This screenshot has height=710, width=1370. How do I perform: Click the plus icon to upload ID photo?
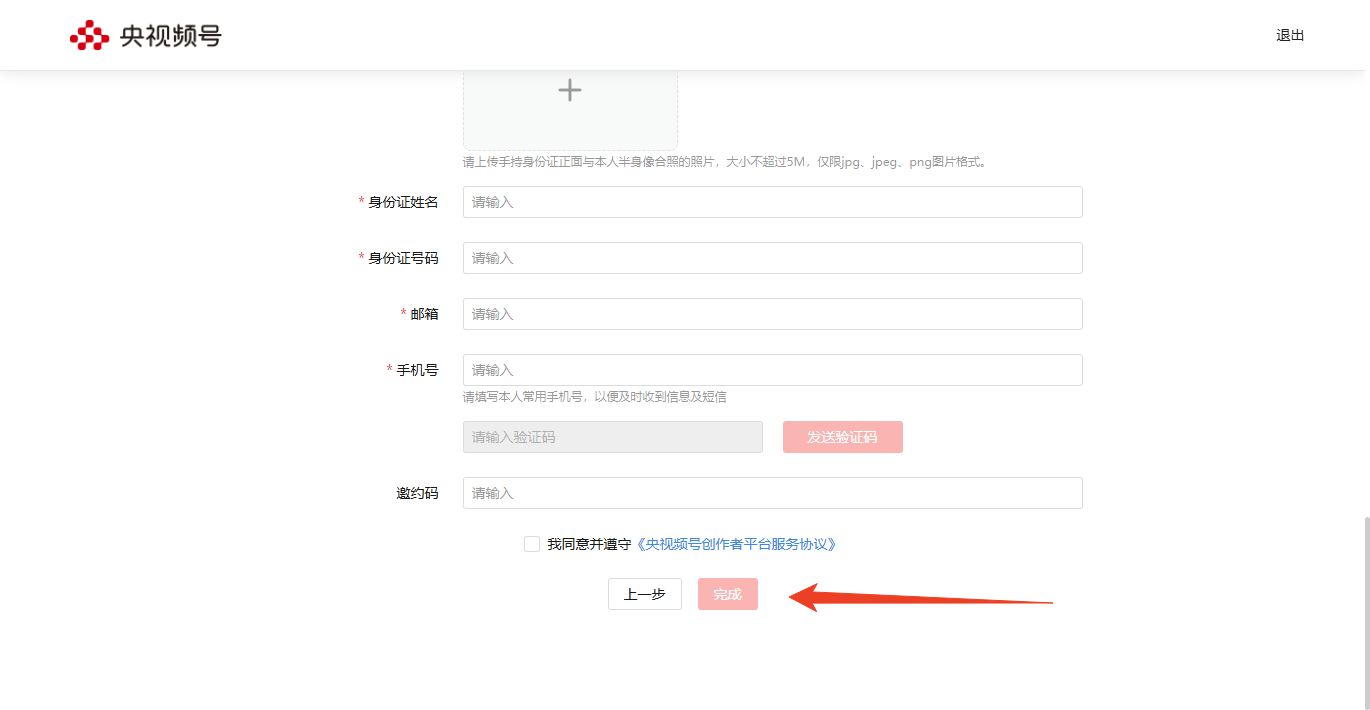(x=570, y=91)
